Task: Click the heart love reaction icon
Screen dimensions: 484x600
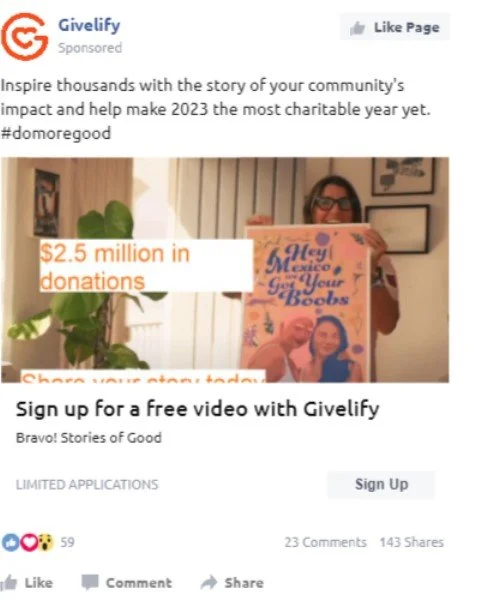Action: 29,543
